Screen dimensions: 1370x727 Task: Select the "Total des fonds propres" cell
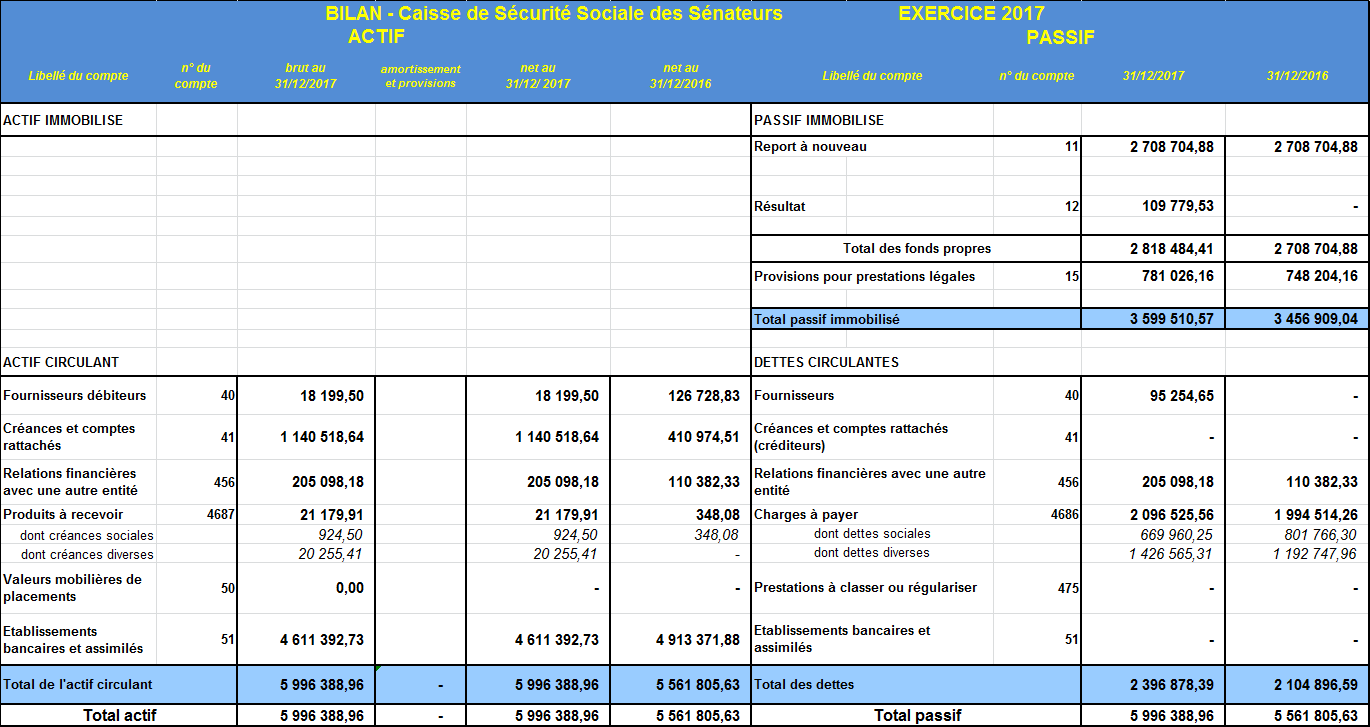coord(916,249)
